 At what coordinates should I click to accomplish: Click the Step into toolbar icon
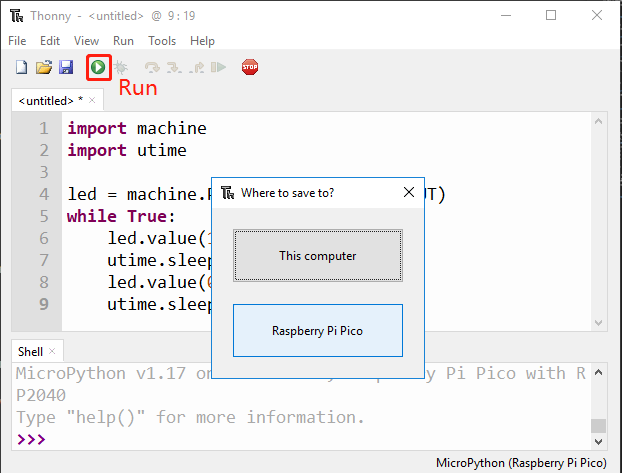click(x=174, y=67)
